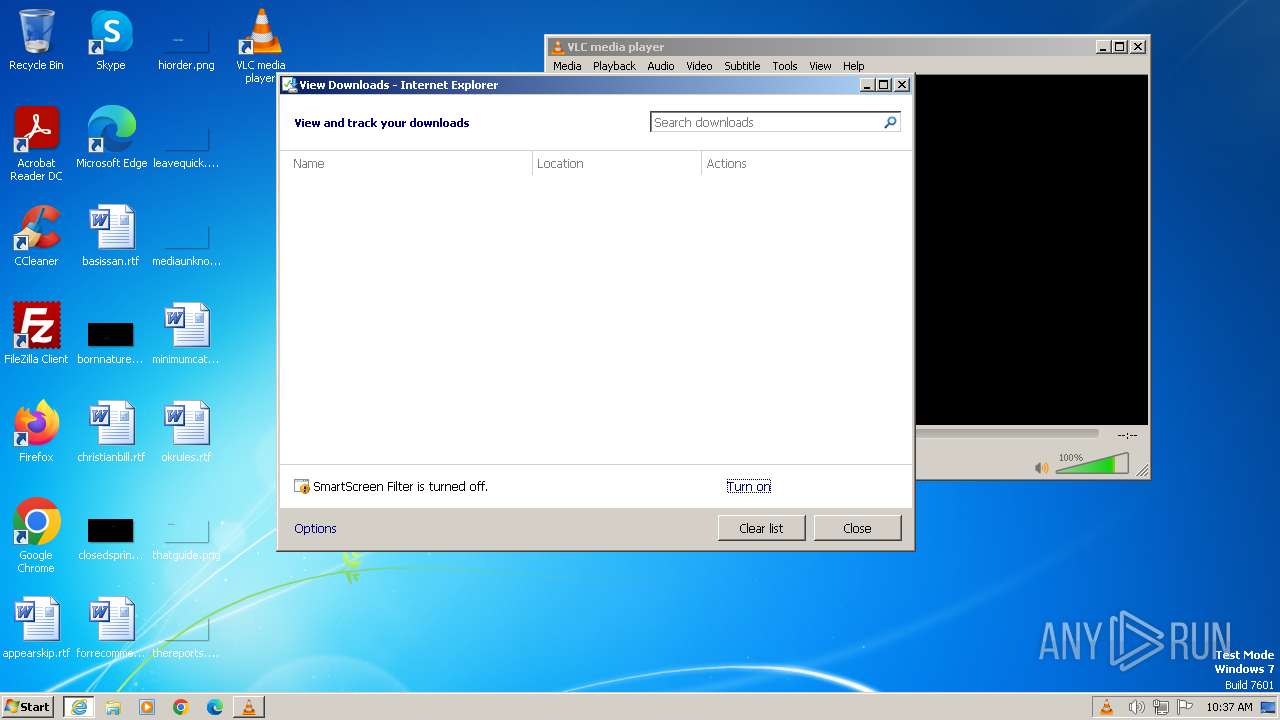Click the Edge icon in the taskbar
The image size is (1280, 720).
tap(215, 706)
